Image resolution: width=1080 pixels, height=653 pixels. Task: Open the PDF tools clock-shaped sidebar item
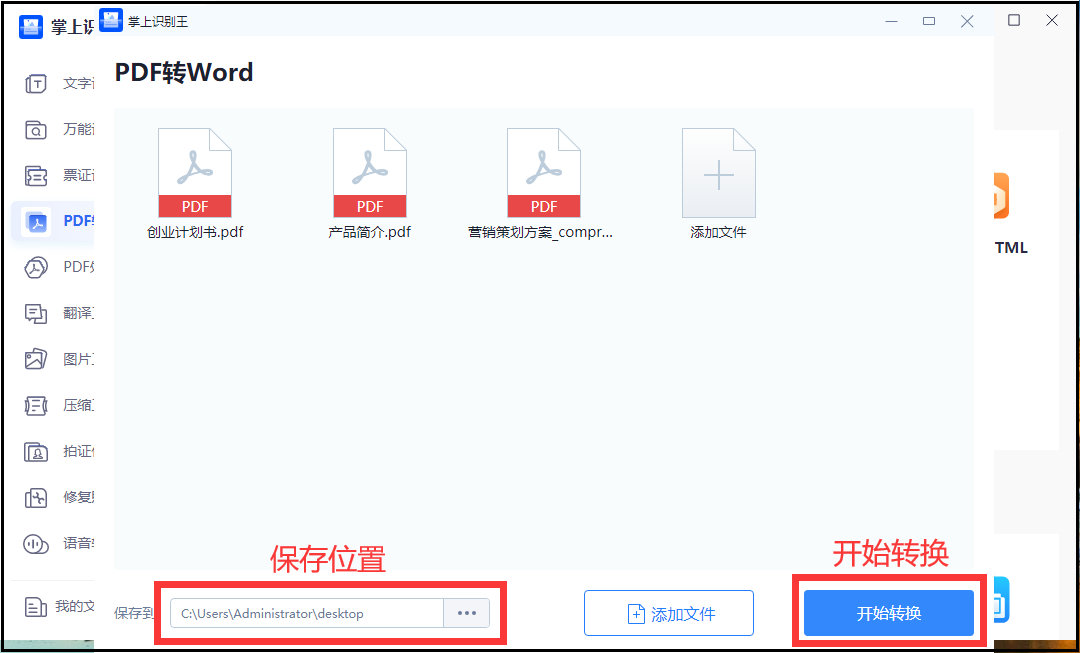click(x=59, y=267)
